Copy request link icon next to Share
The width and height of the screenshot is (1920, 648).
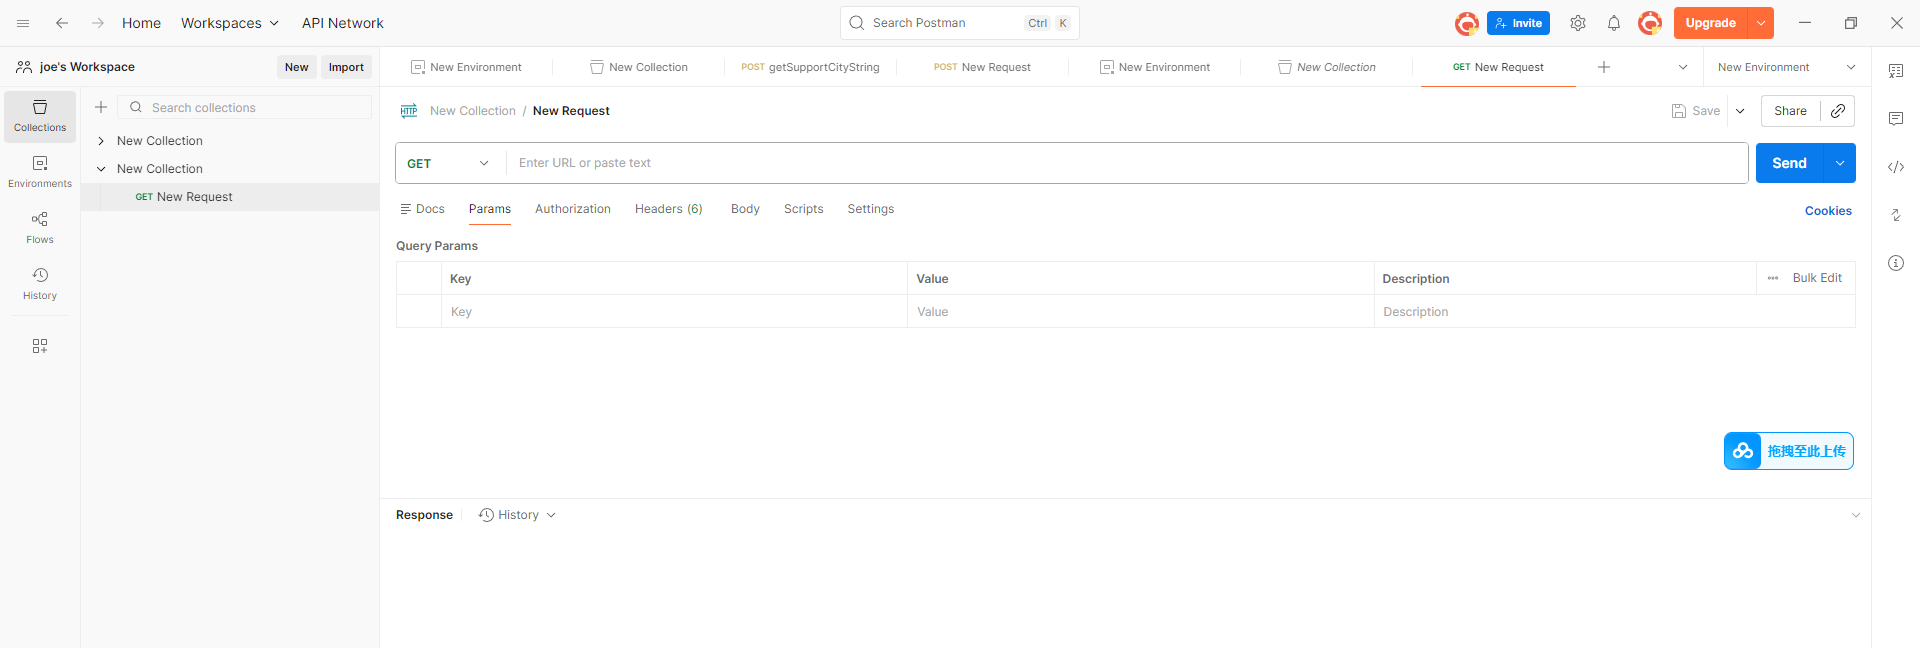(x=1838, y=111)
